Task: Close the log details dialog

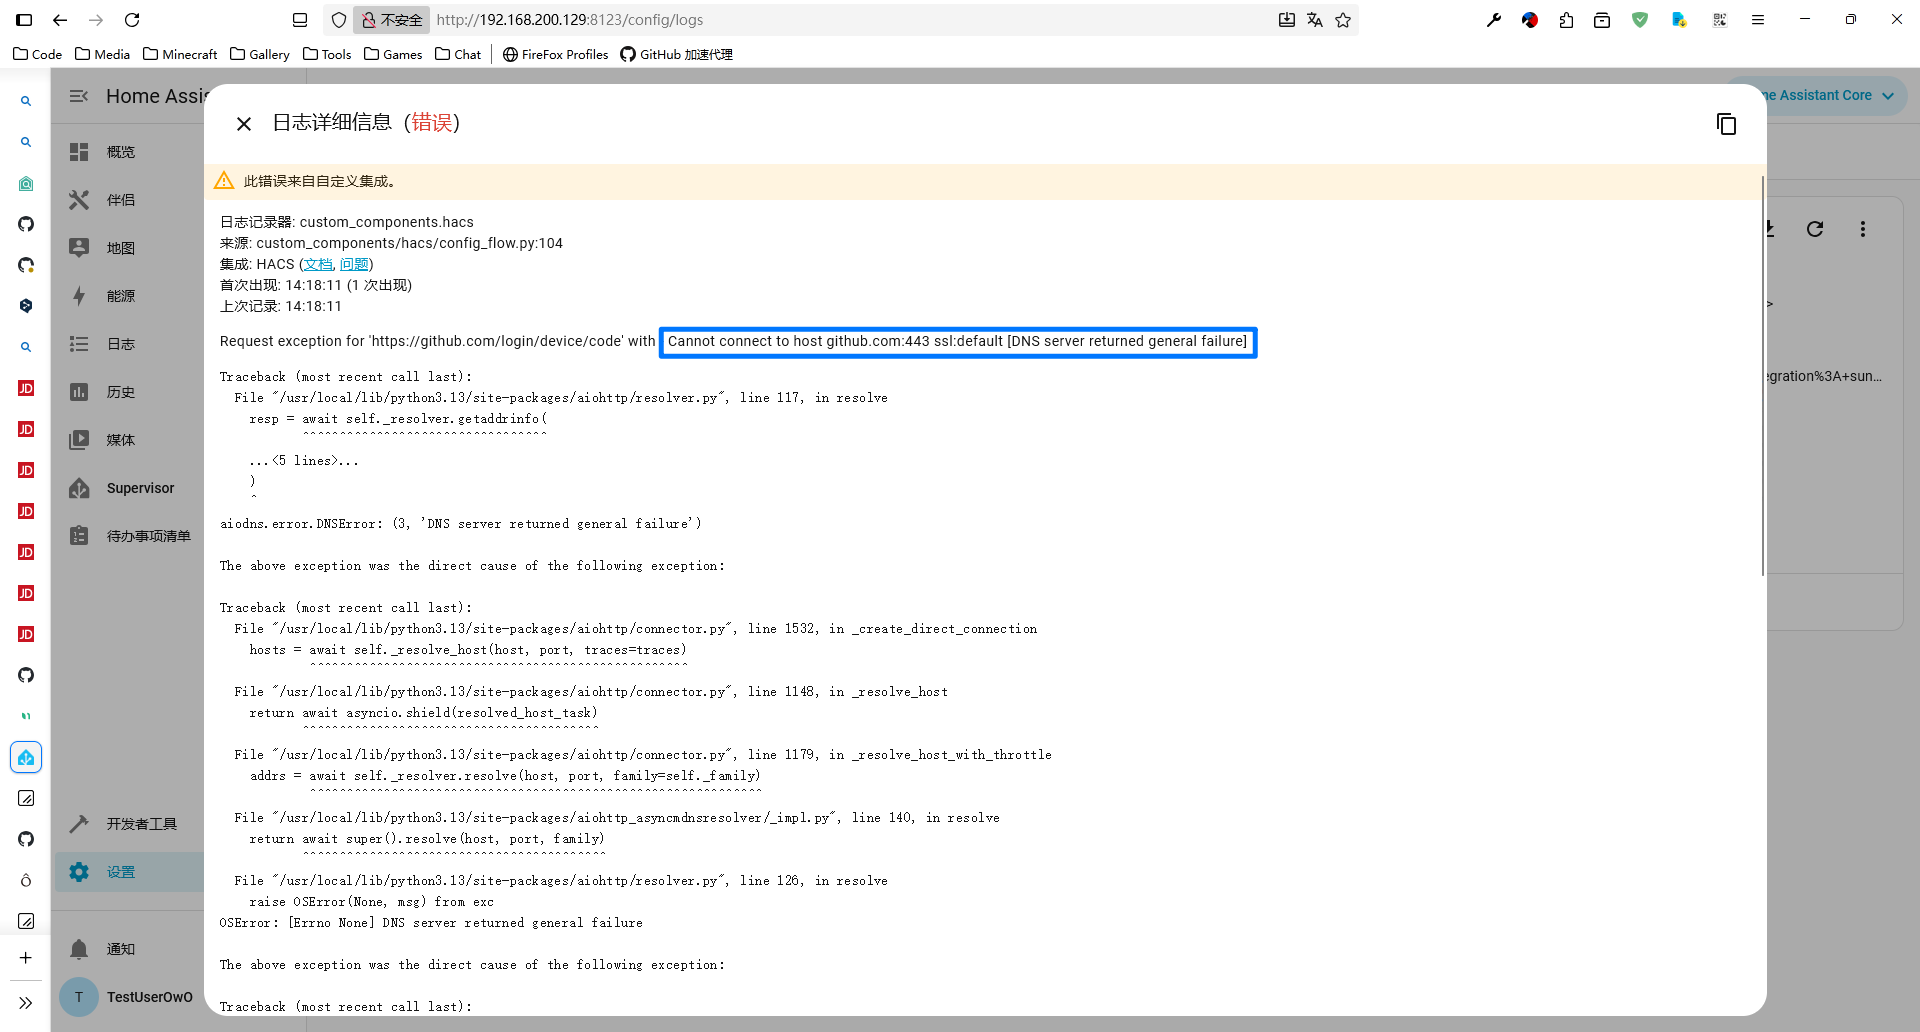Action: click(244, 124)
